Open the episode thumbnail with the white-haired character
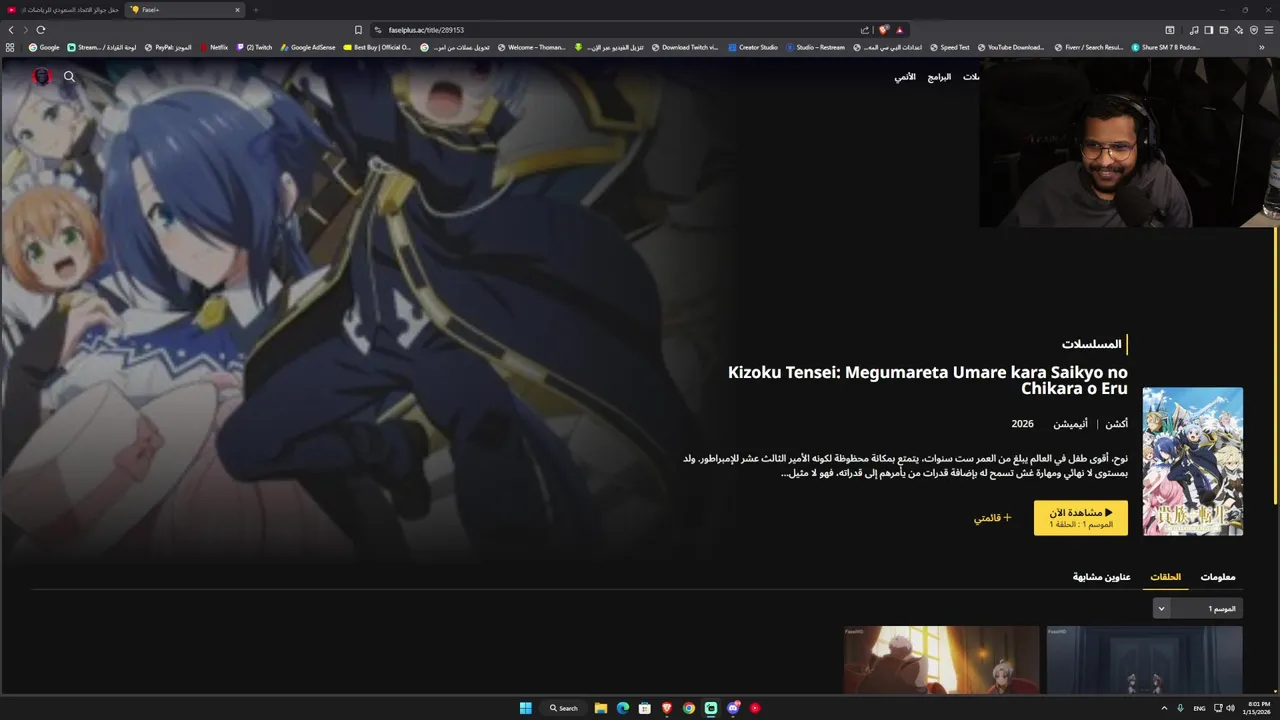 [941, 659]
